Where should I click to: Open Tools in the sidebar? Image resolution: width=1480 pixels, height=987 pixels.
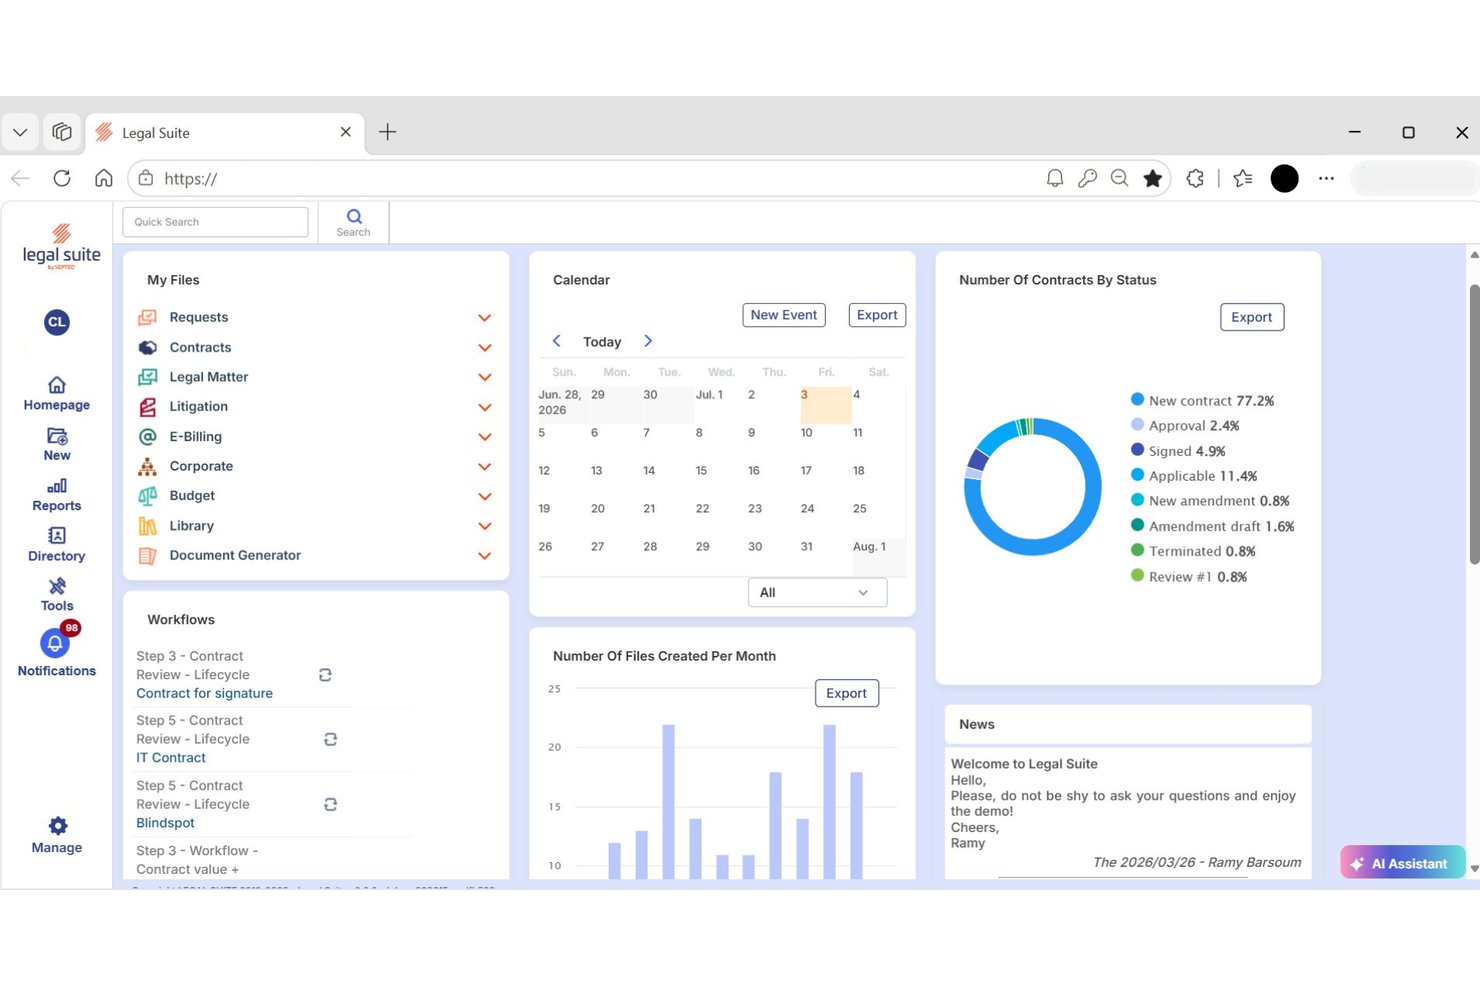57,586
